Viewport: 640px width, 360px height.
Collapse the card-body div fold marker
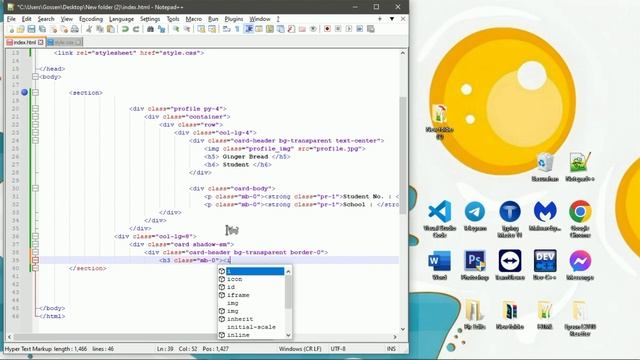[x=36, y=189]
